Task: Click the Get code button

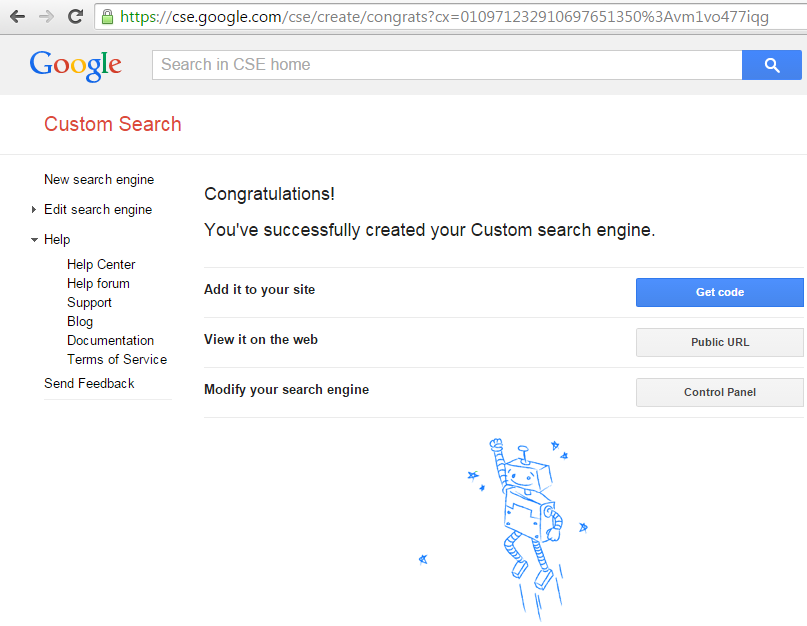Action: (x=720, y=292)
